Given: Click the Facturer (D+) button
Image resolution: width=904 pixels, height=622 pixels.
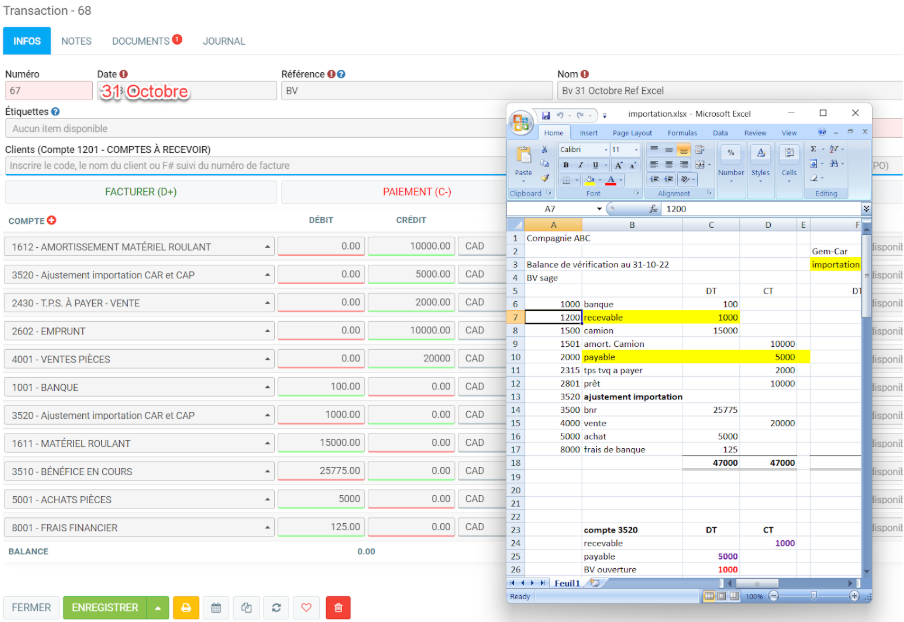Looking at the screenshot, I should [x=141, y=192].
